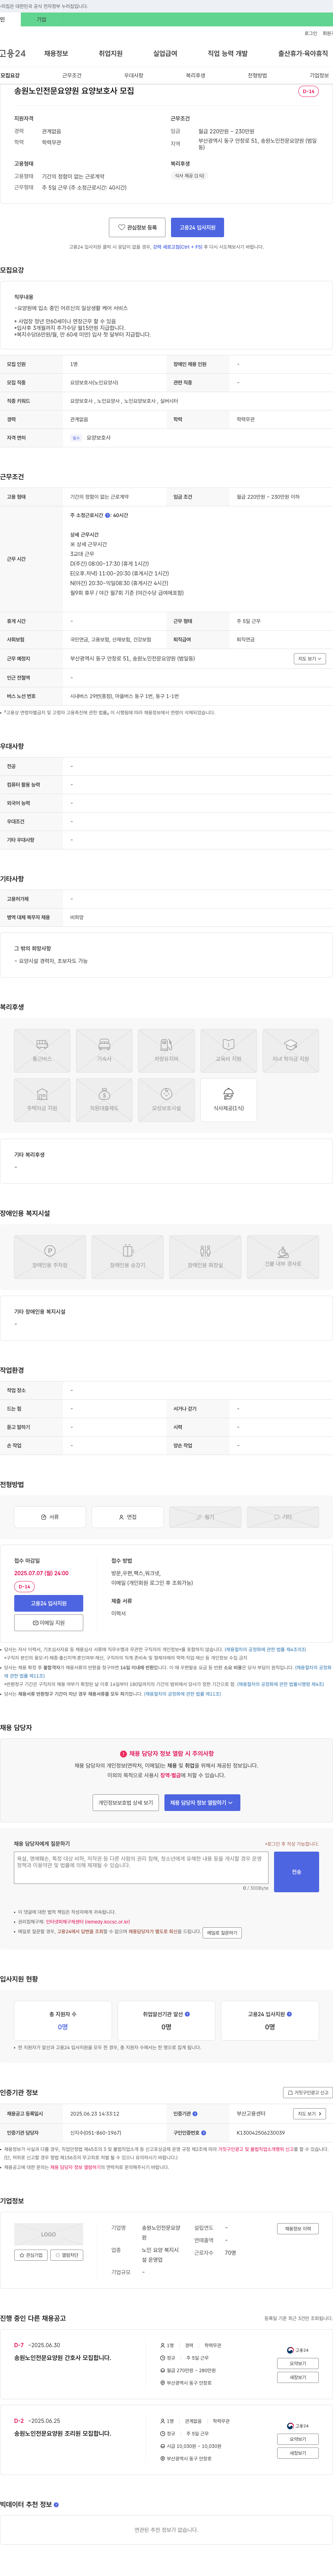This screenshot has height=2576, width=333.
Task: Select the 기타 screening method box
Action: coord(283,1517)
